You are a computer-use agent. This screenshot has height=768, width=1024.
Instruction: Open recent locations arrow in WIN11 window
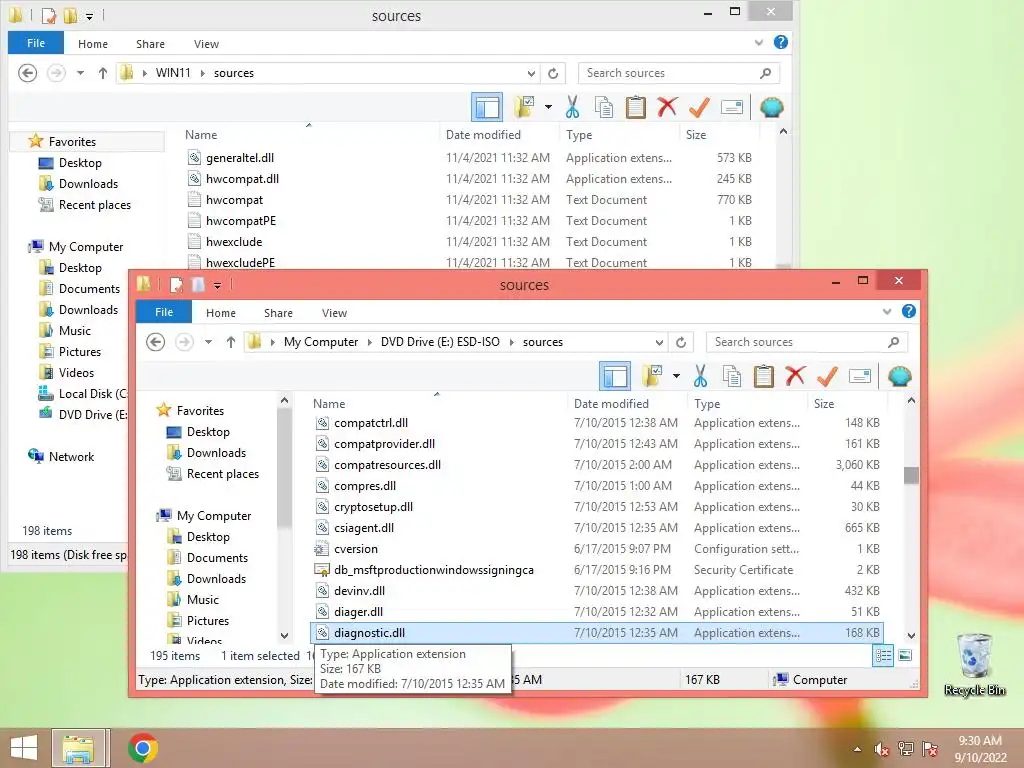click(80, 72)
